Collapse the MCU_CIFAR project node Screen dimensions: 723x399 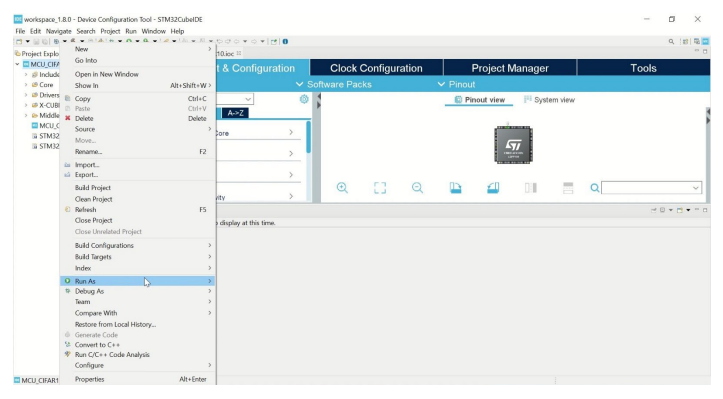[x=18, y=64]
